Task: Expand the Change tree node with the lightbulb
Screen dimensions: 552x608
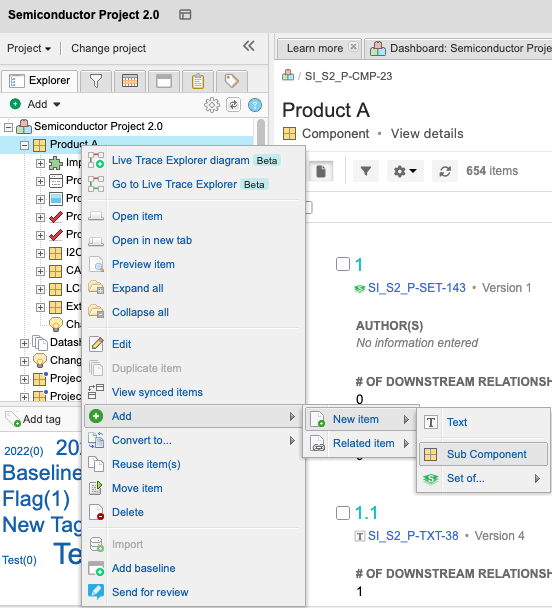Action: [24, 361]
